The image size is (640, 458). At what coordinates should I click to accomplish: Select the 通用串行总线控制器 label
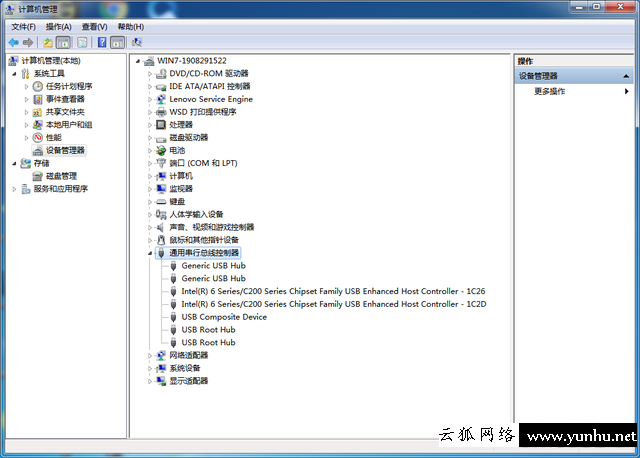[x=204, y=253]
